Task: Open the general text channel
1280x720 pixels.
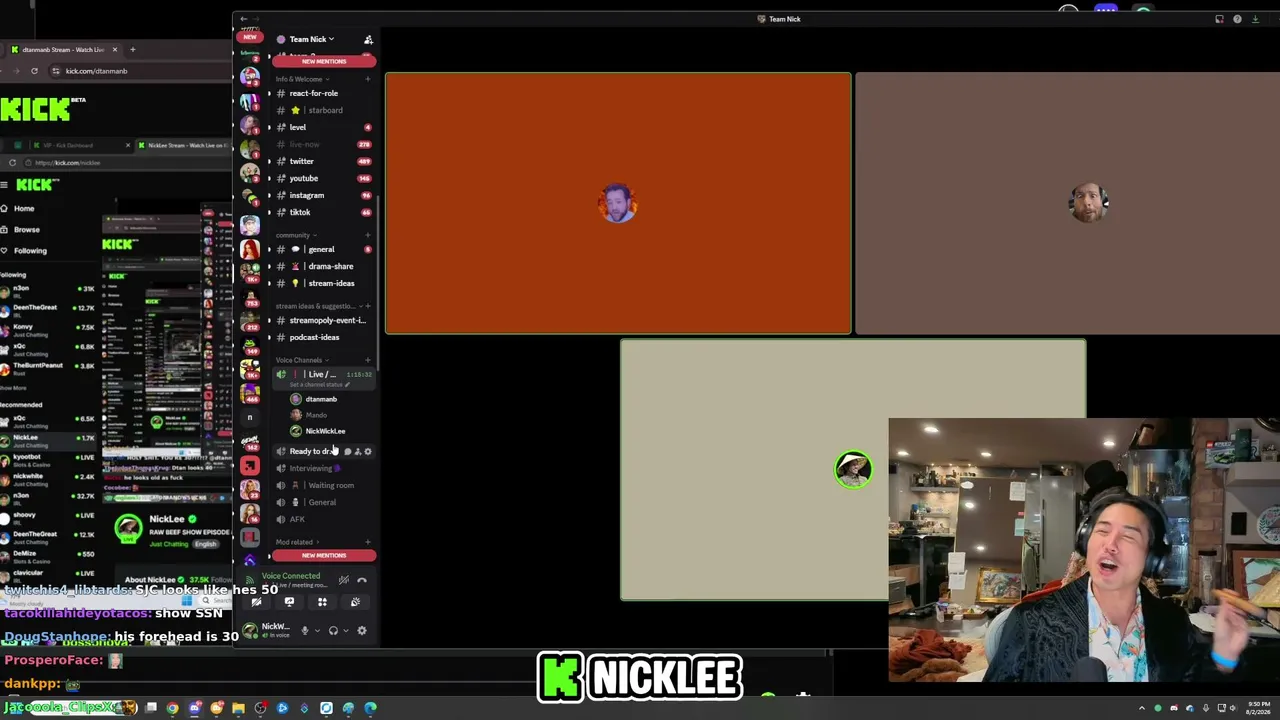Action: click(322, 249)
